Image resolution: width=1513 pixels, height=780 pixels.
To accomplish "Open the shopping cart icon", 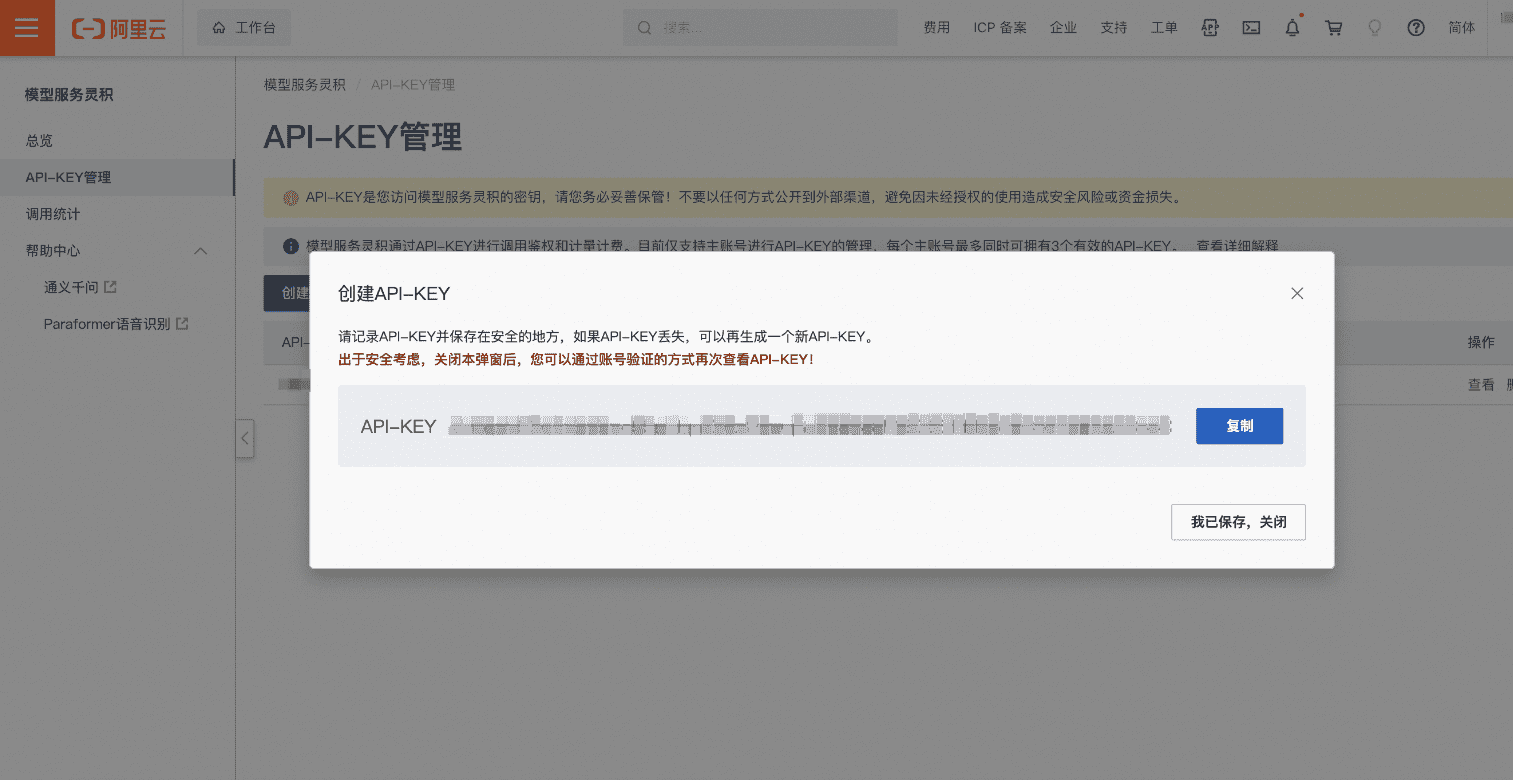I will tap(1333, 27).
